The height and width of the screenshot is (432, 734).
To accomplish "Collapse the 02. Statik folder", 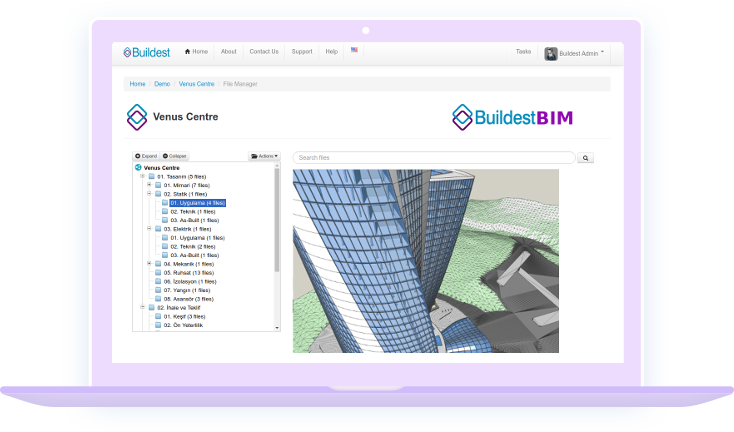I will [149, 194].
